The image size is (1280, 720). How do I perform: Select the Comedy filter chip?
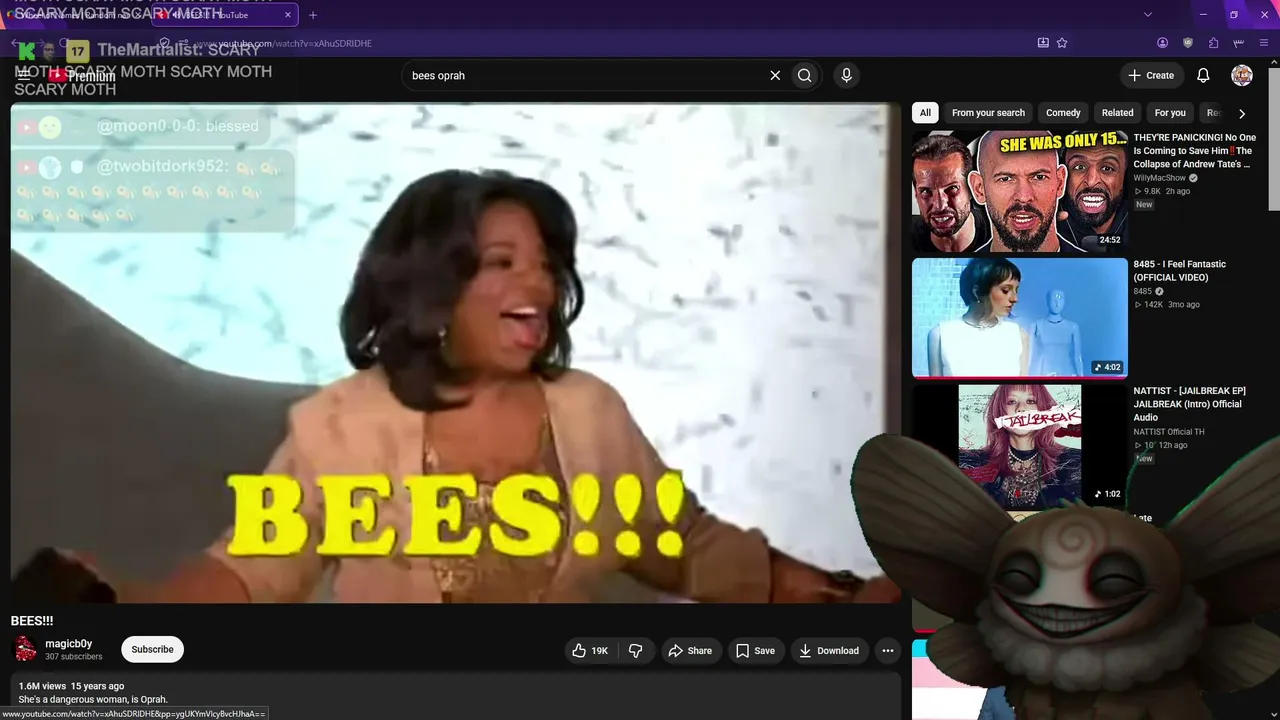point(1063,113)
